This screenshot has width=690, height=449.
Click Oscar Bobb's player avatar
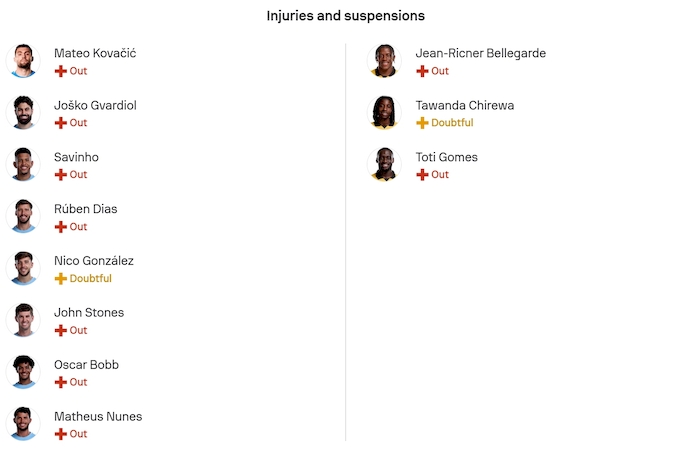(x=22, y=372)
